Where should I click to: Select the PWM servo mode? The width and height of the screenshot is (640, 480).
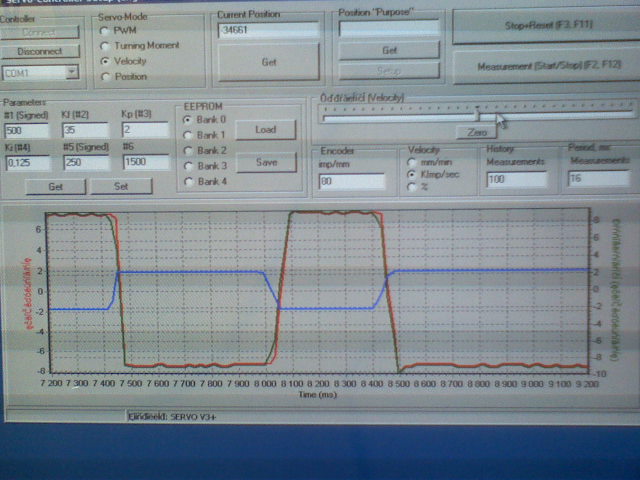point(105,31)
